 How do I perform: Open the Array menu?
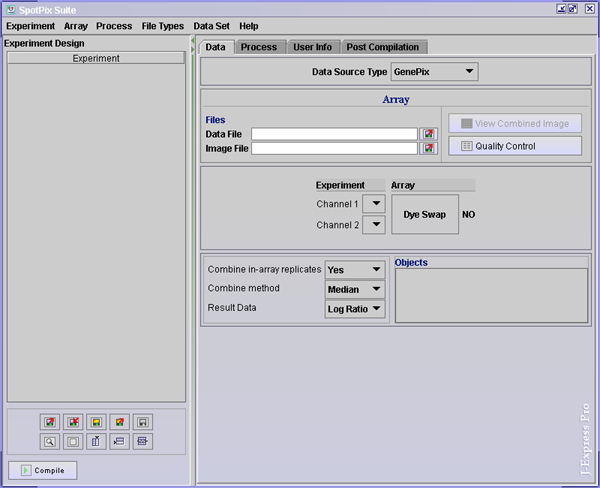(76, 26)
